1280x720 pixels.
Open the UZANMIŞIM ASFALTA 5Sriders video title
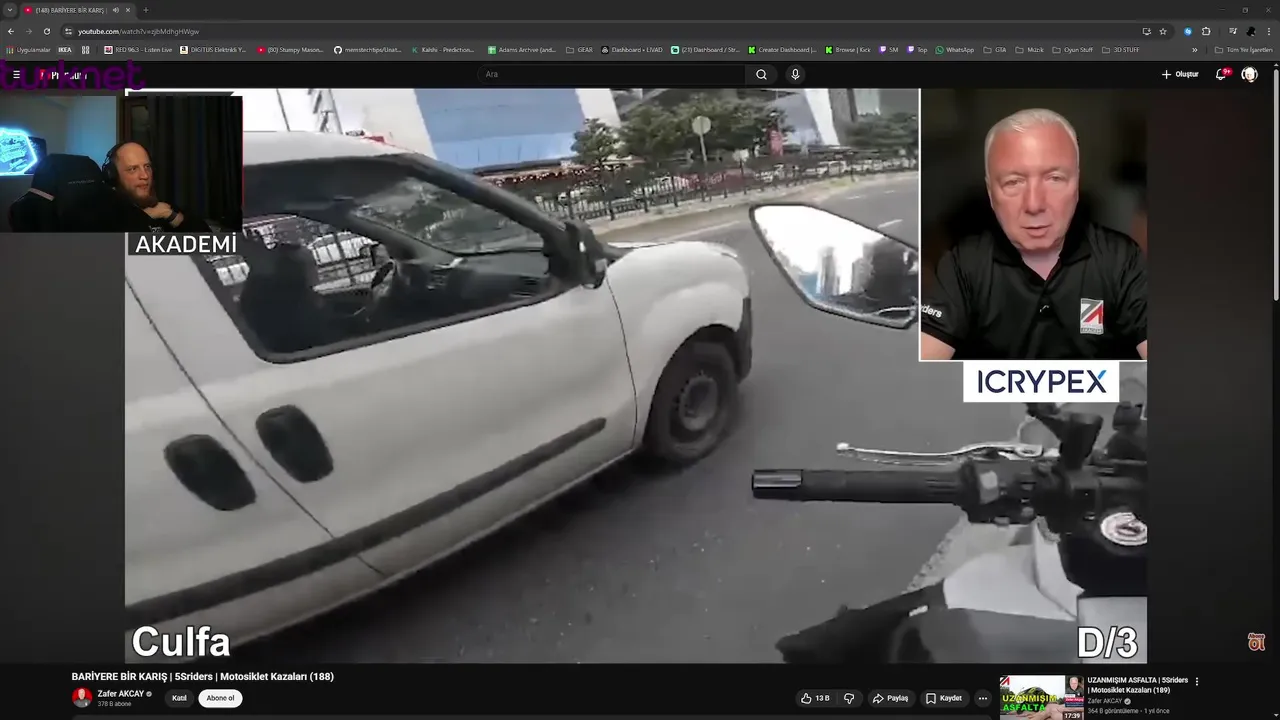tap(1138, 685)
